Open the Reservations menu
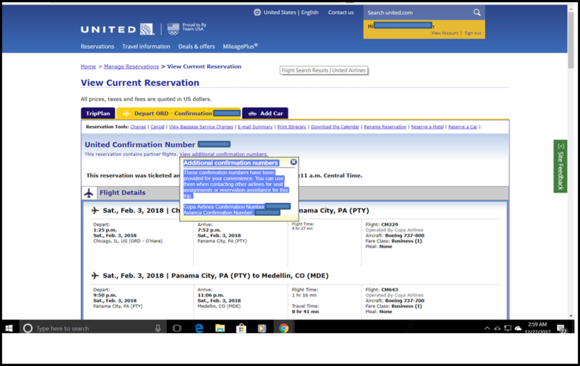580x366 pixels. click(x=97, y=46)
